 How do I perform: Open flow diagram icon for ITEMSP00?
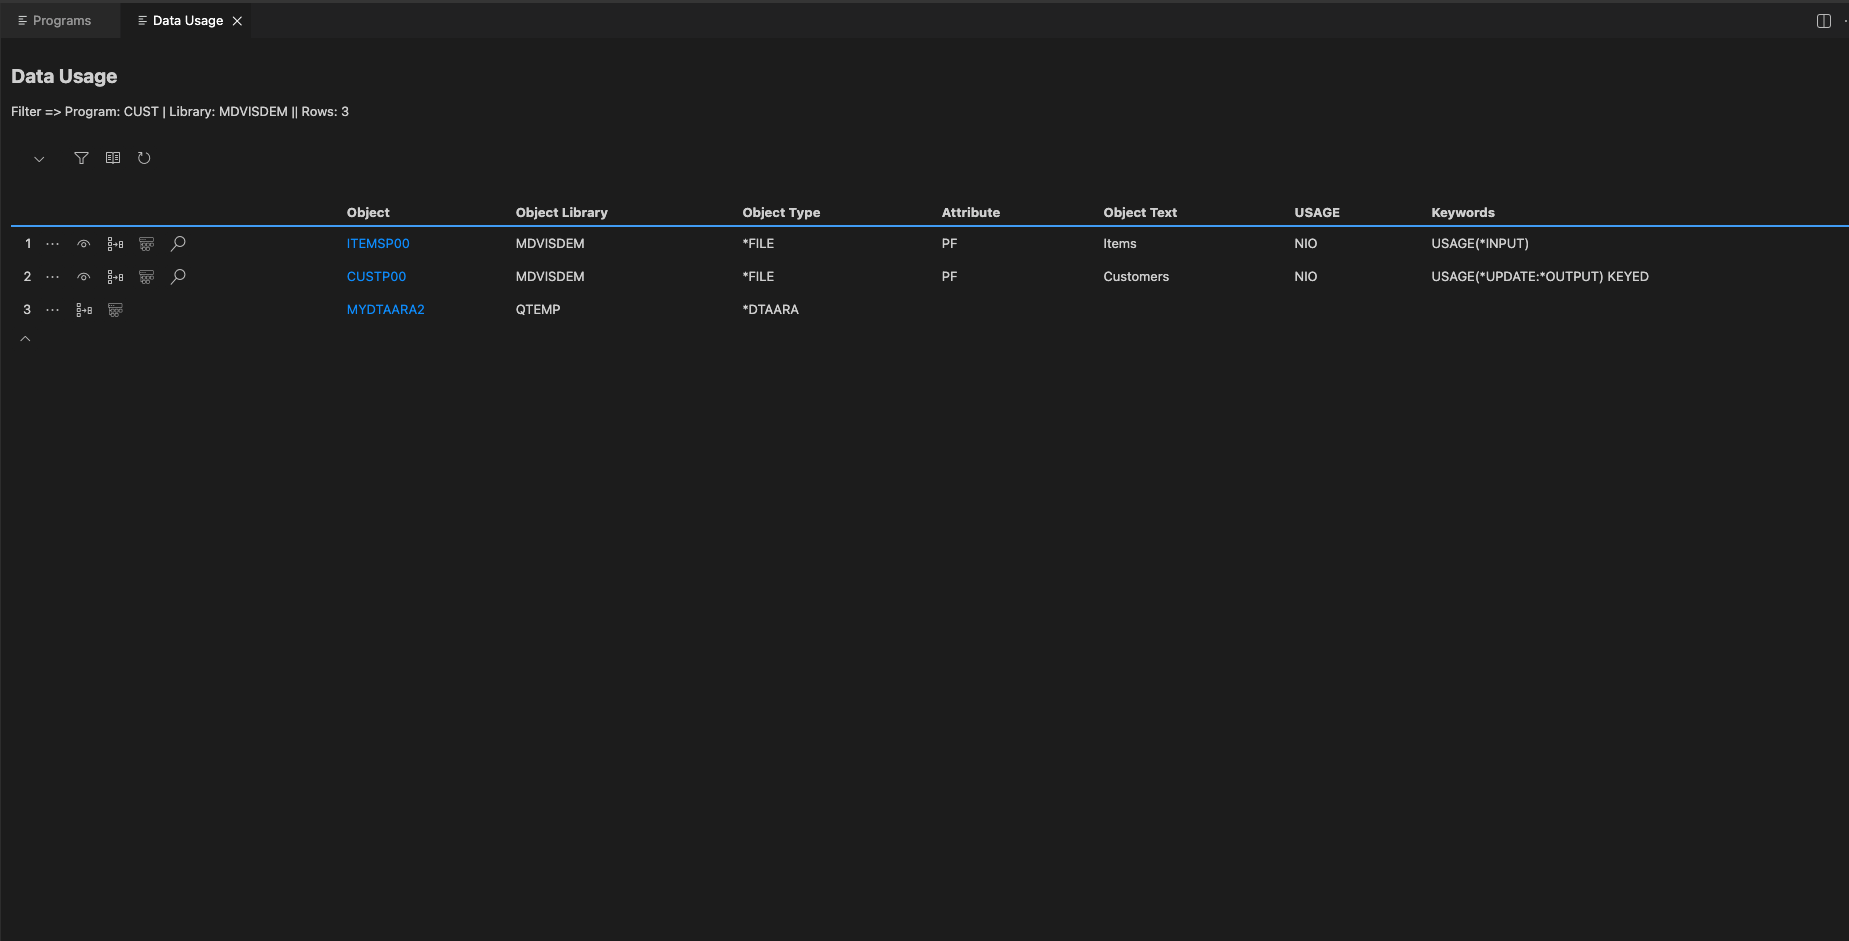coord(115,244)
